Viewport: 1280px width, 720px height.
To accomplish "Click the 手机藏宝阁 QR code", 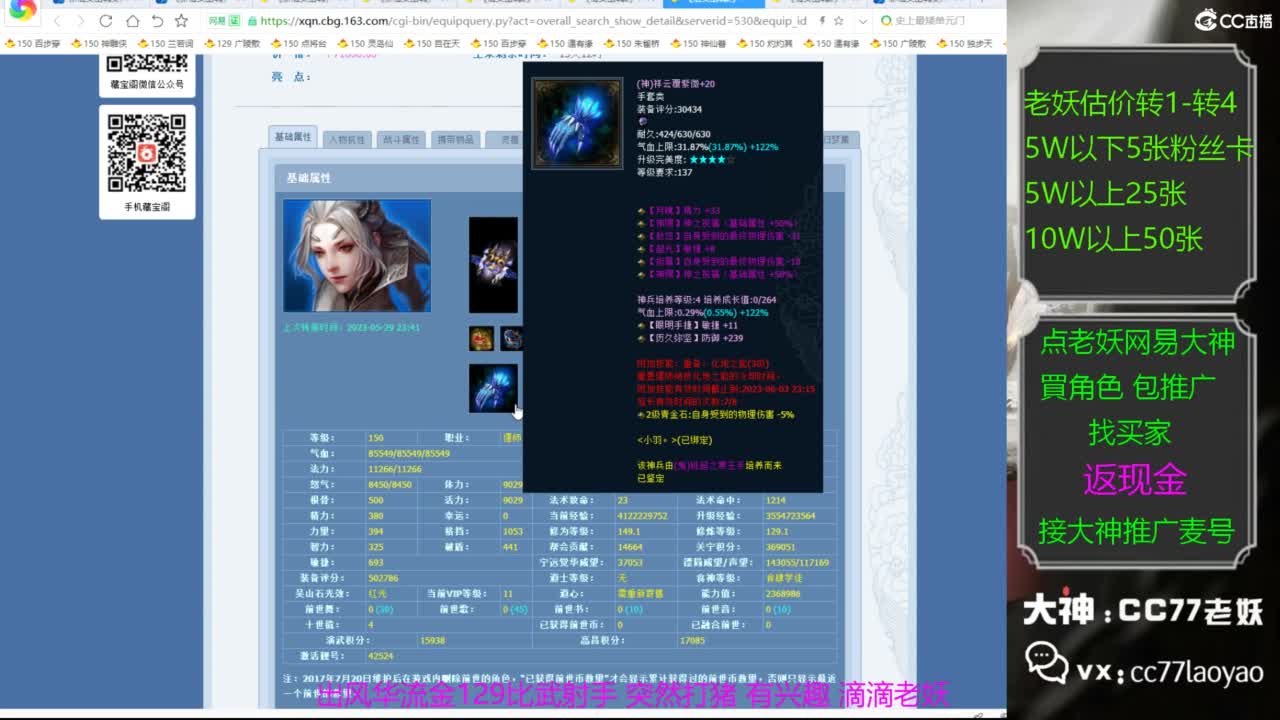I will point(147,153).
